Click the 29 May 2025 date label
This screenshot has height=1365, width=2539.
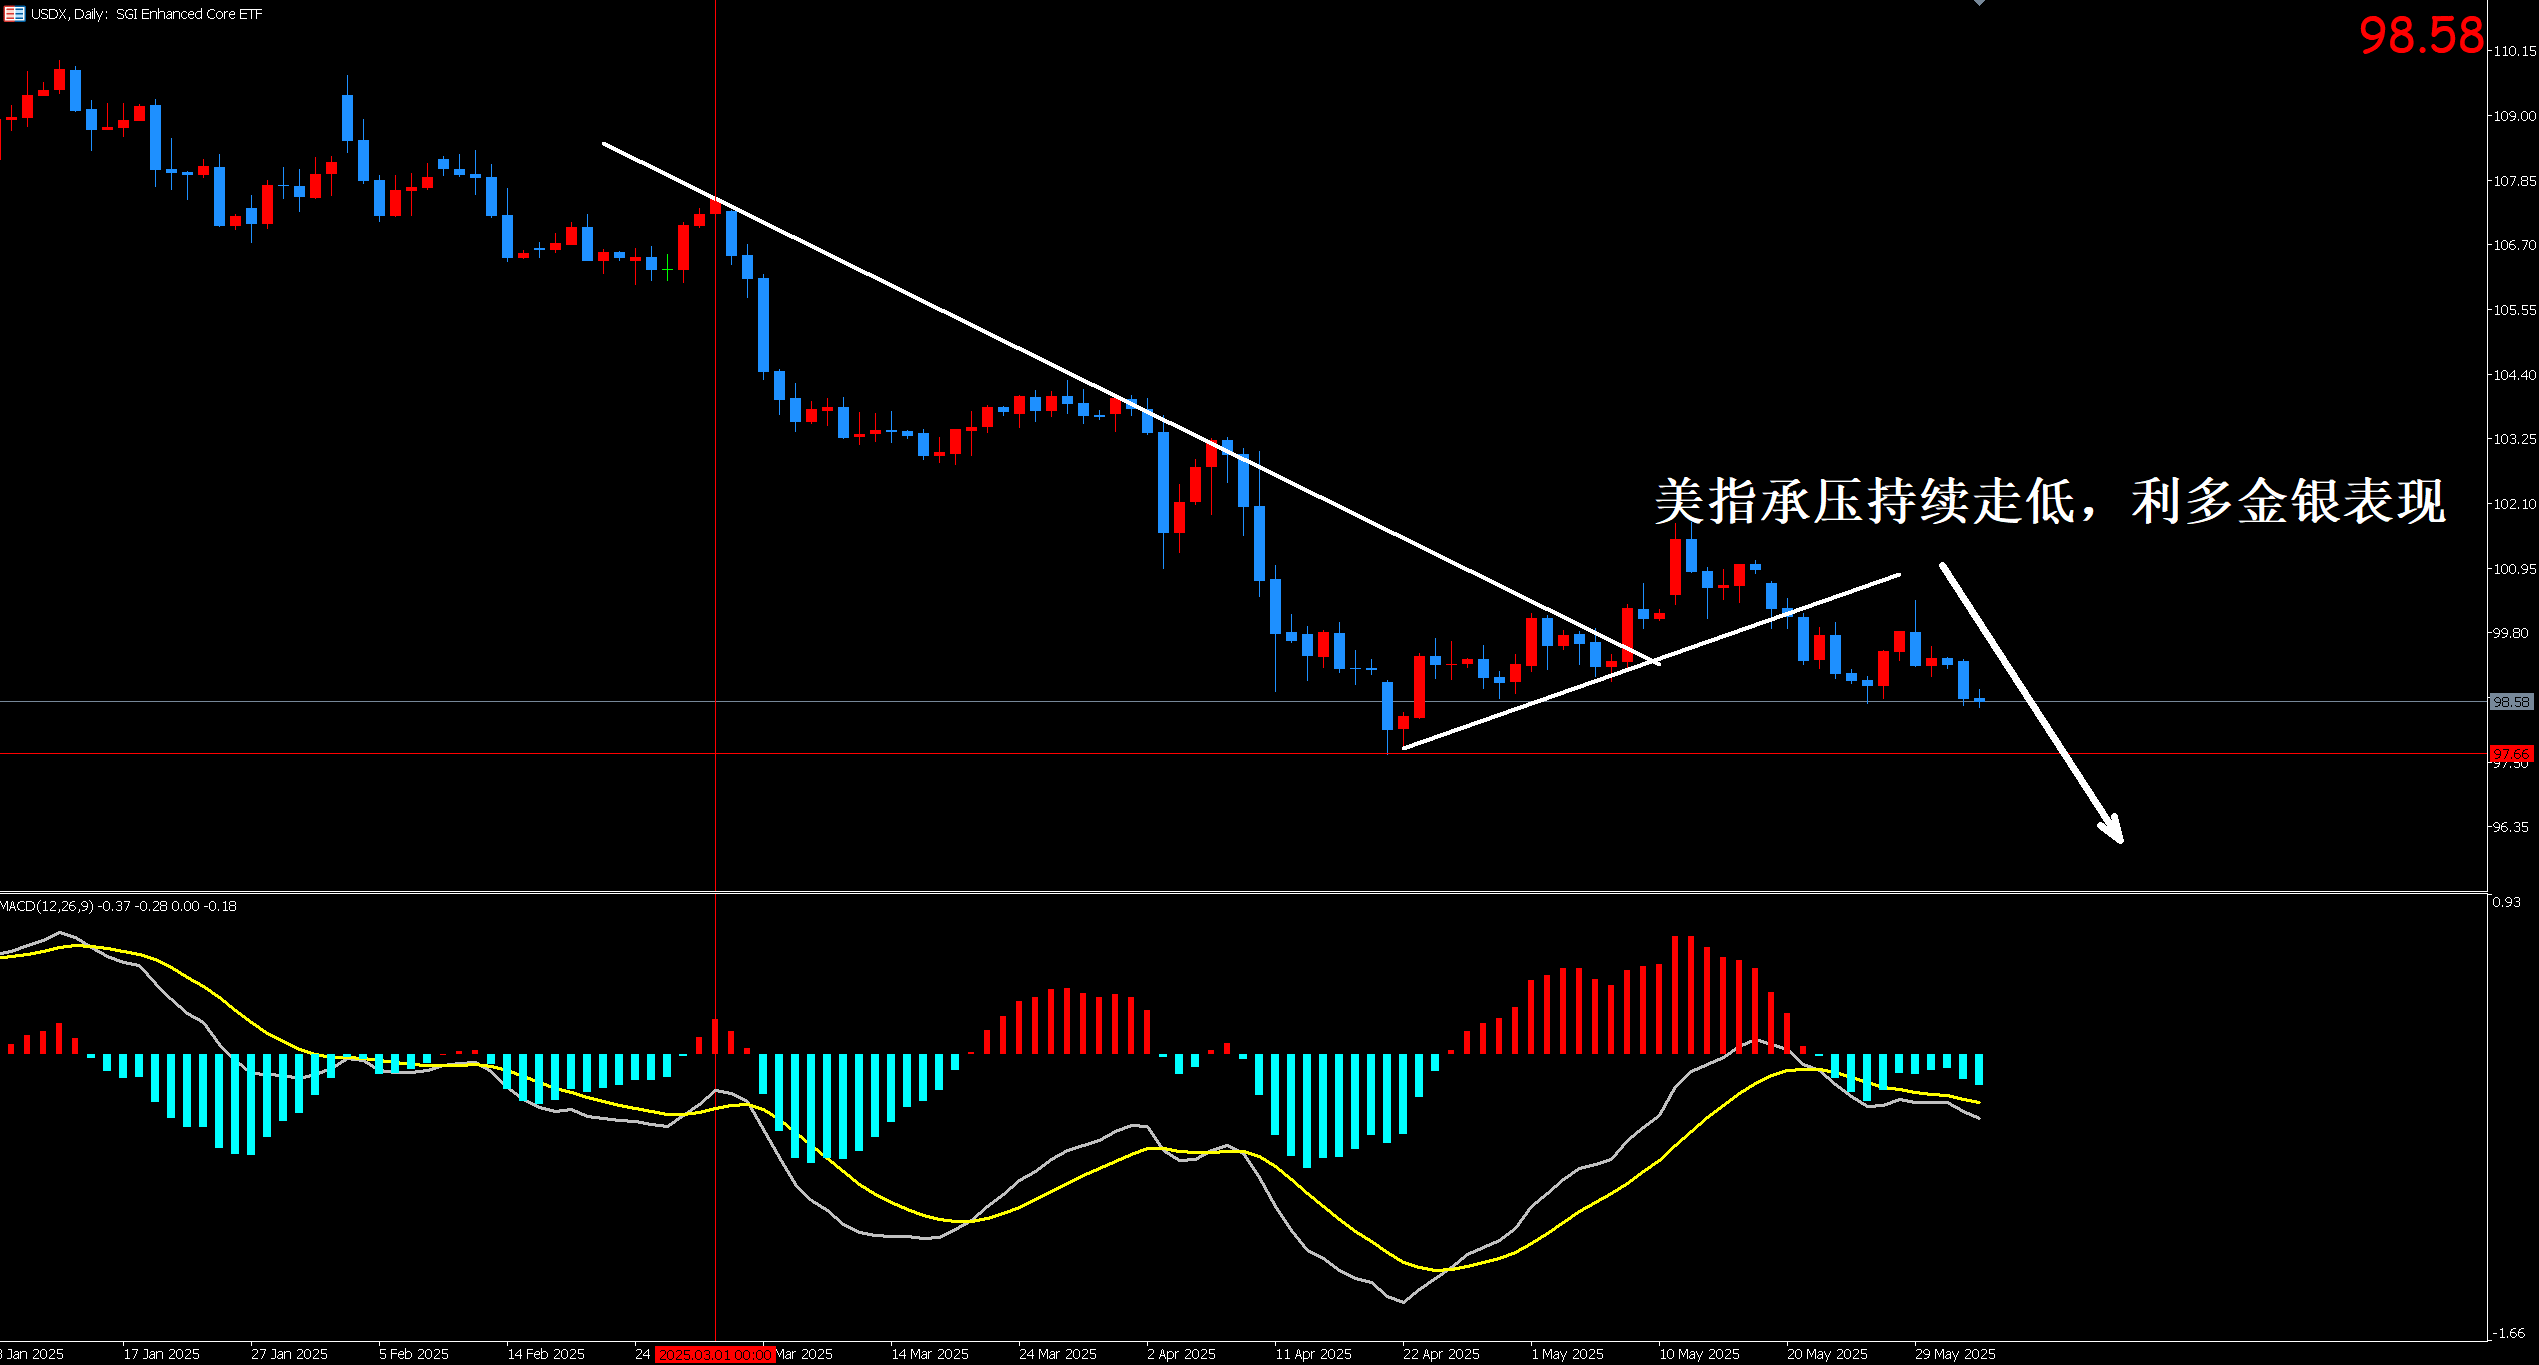click(x=1954, y=1354)
